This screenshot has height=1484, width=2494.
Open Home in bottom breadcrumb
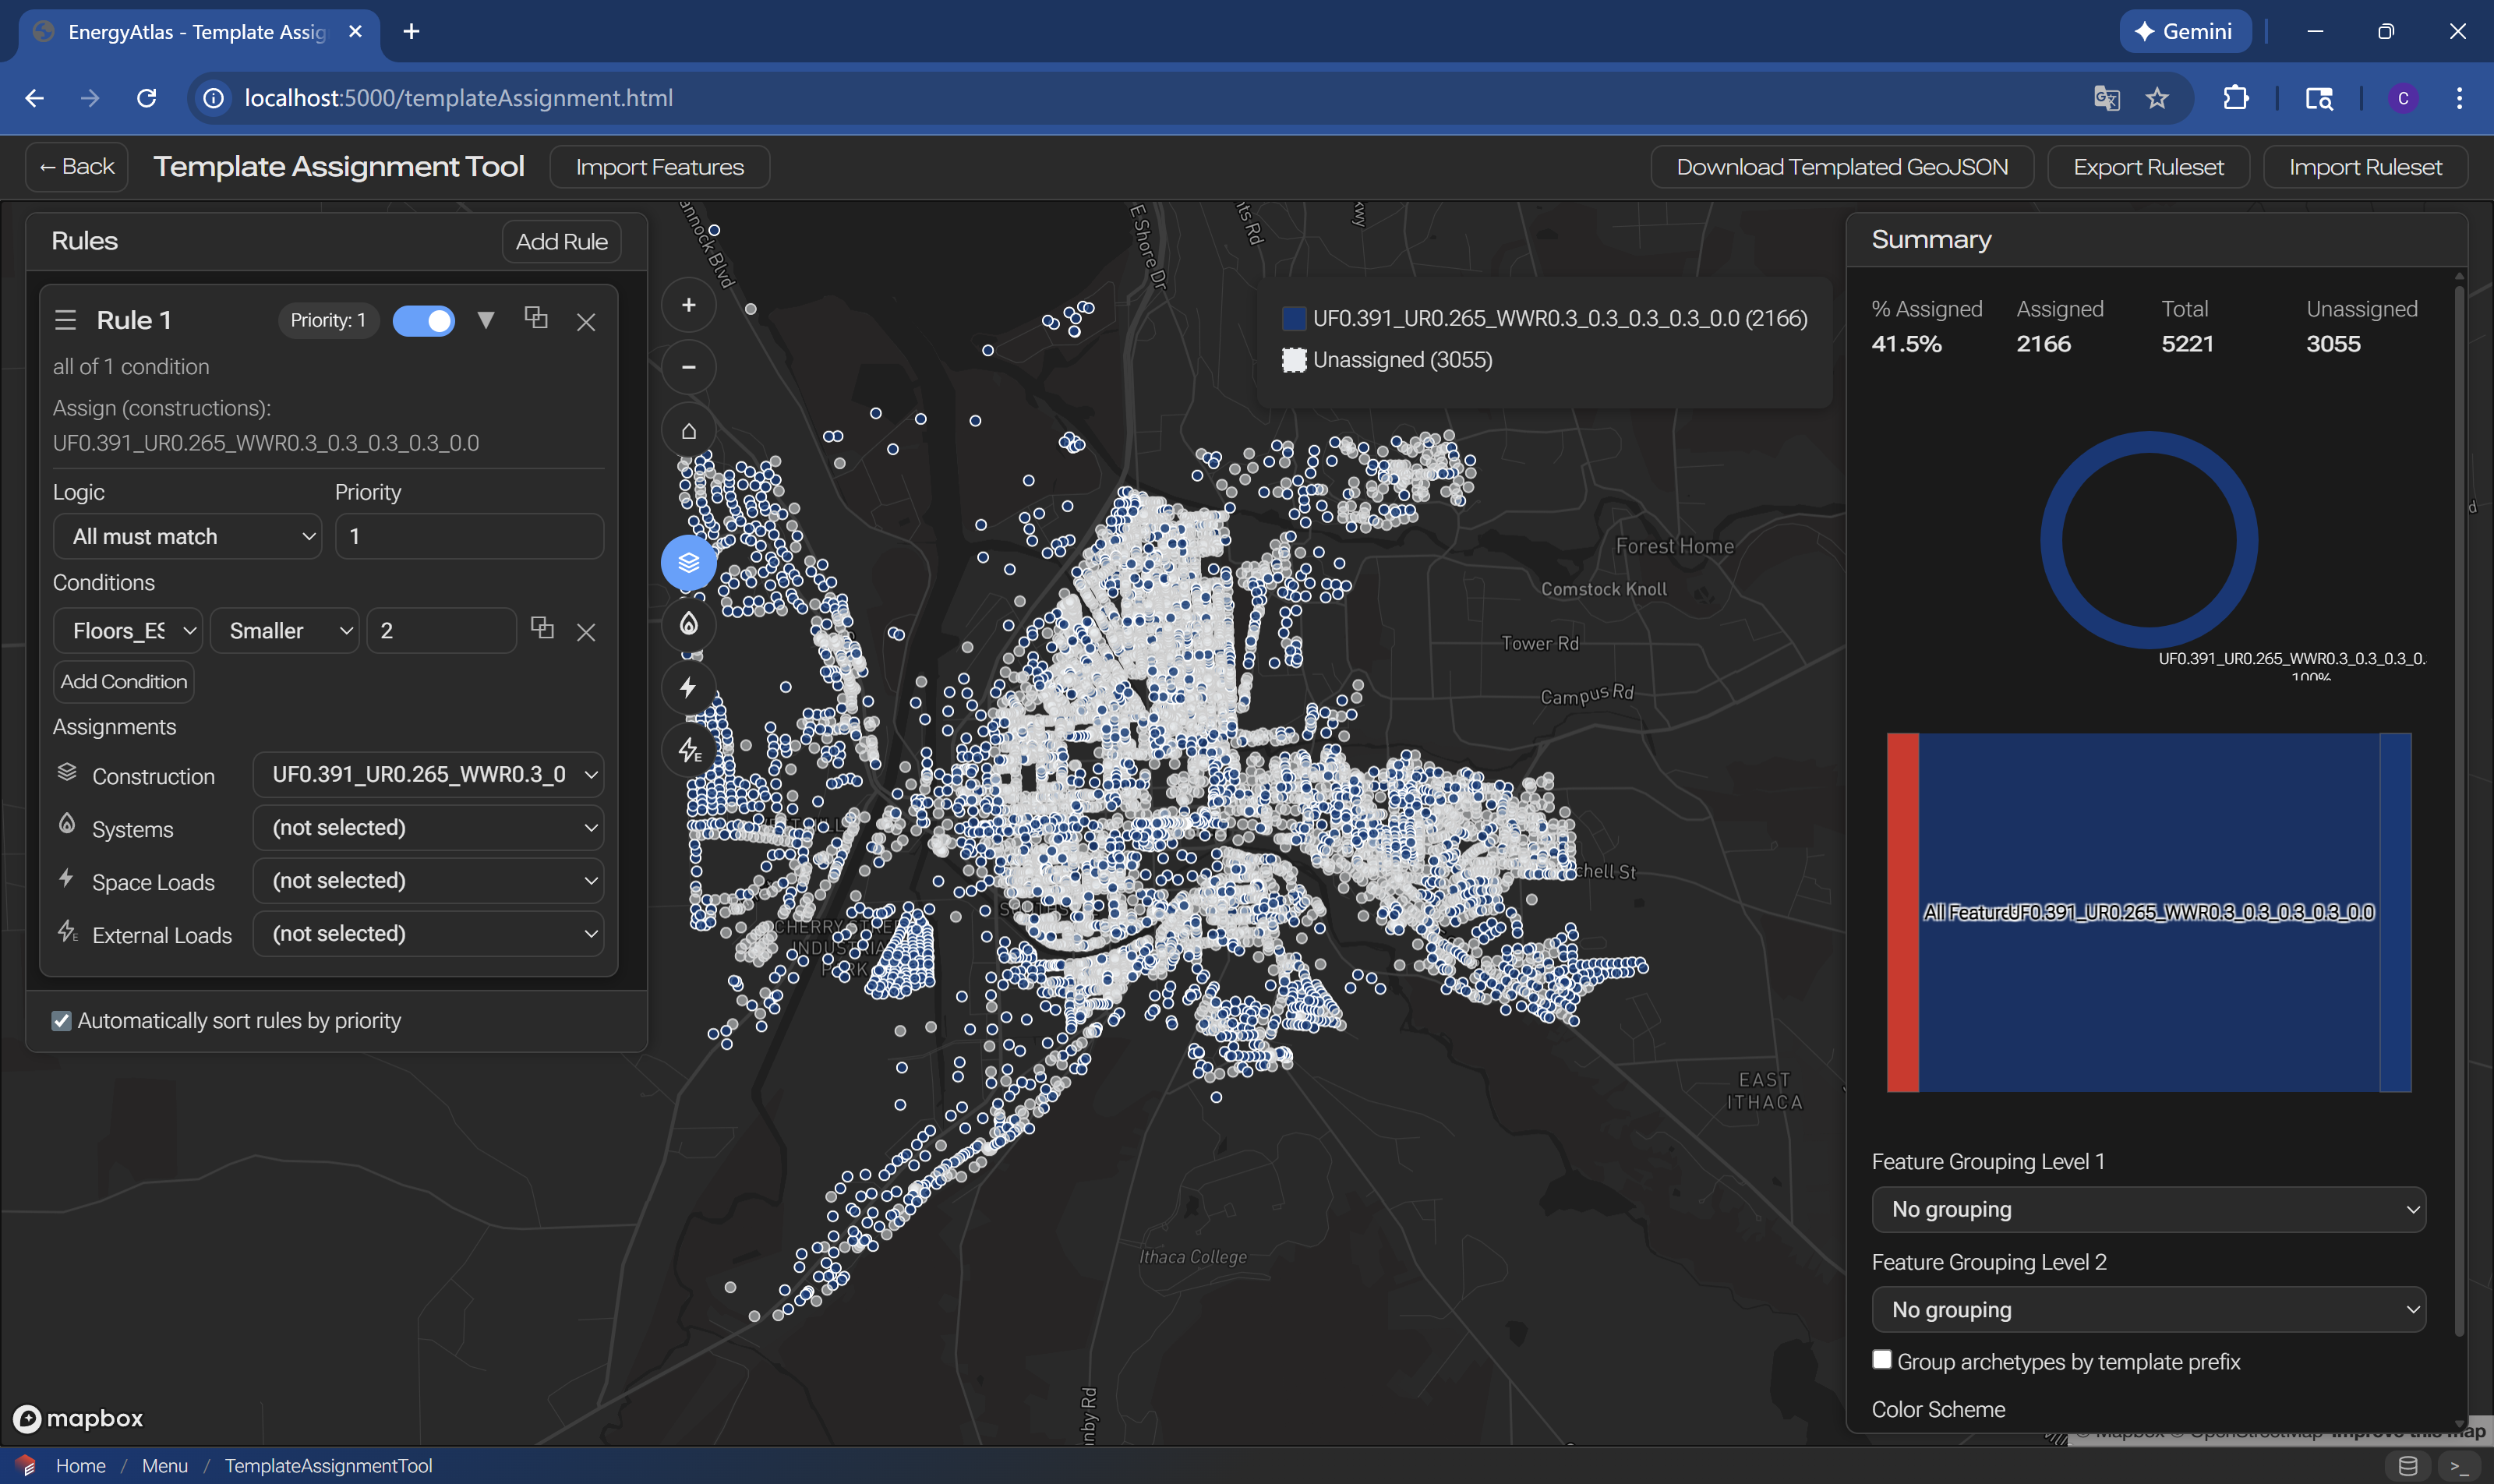[80, 1465]
